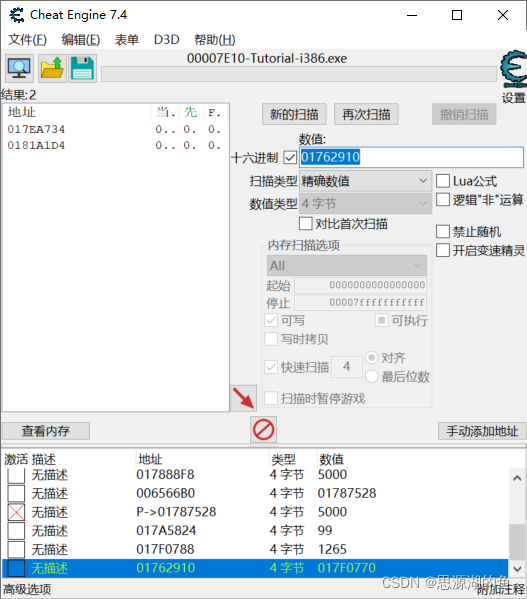This screenshot has height=599, width=527.
Task: Click the red clear address list icon
Action: [264, 429]
